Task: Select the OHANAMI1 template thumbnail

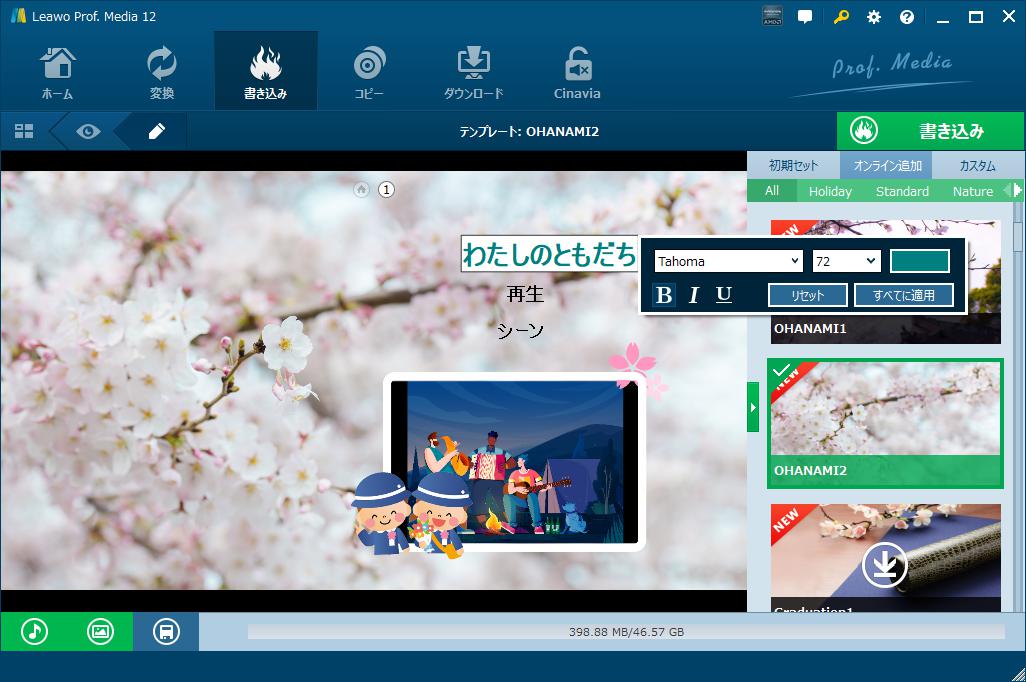Action: click(x=885, y=329)
